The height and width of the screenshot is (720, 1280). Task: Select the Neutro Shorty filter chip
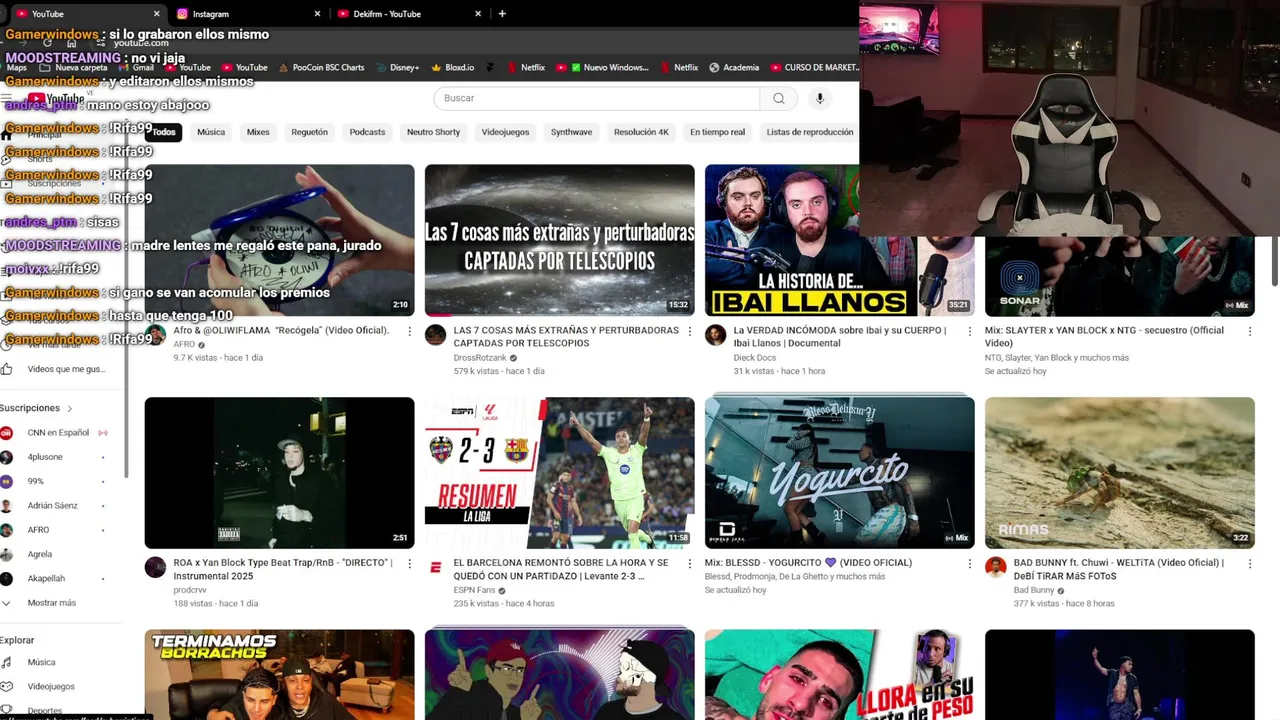(433, 132)
